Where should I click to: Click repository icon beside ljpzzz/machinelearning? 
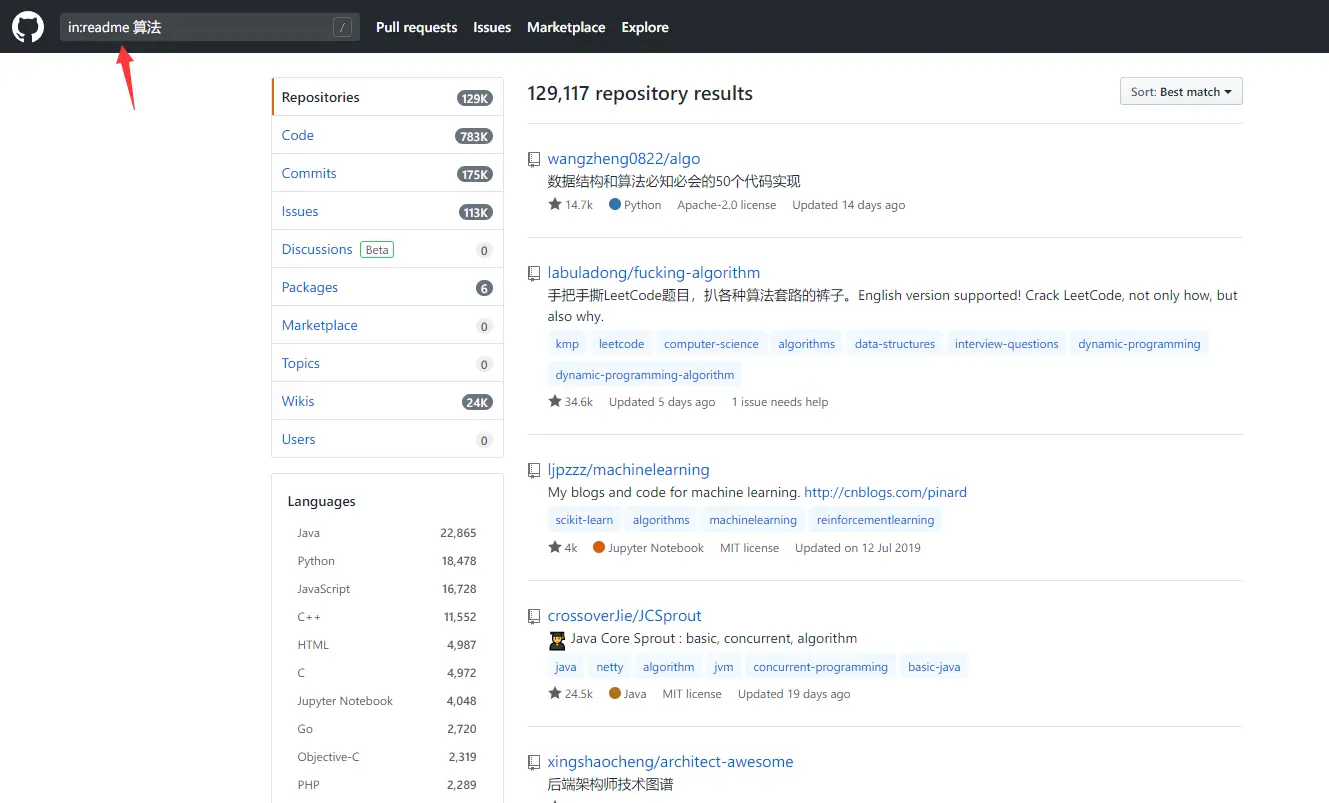(x=534, y=470)
